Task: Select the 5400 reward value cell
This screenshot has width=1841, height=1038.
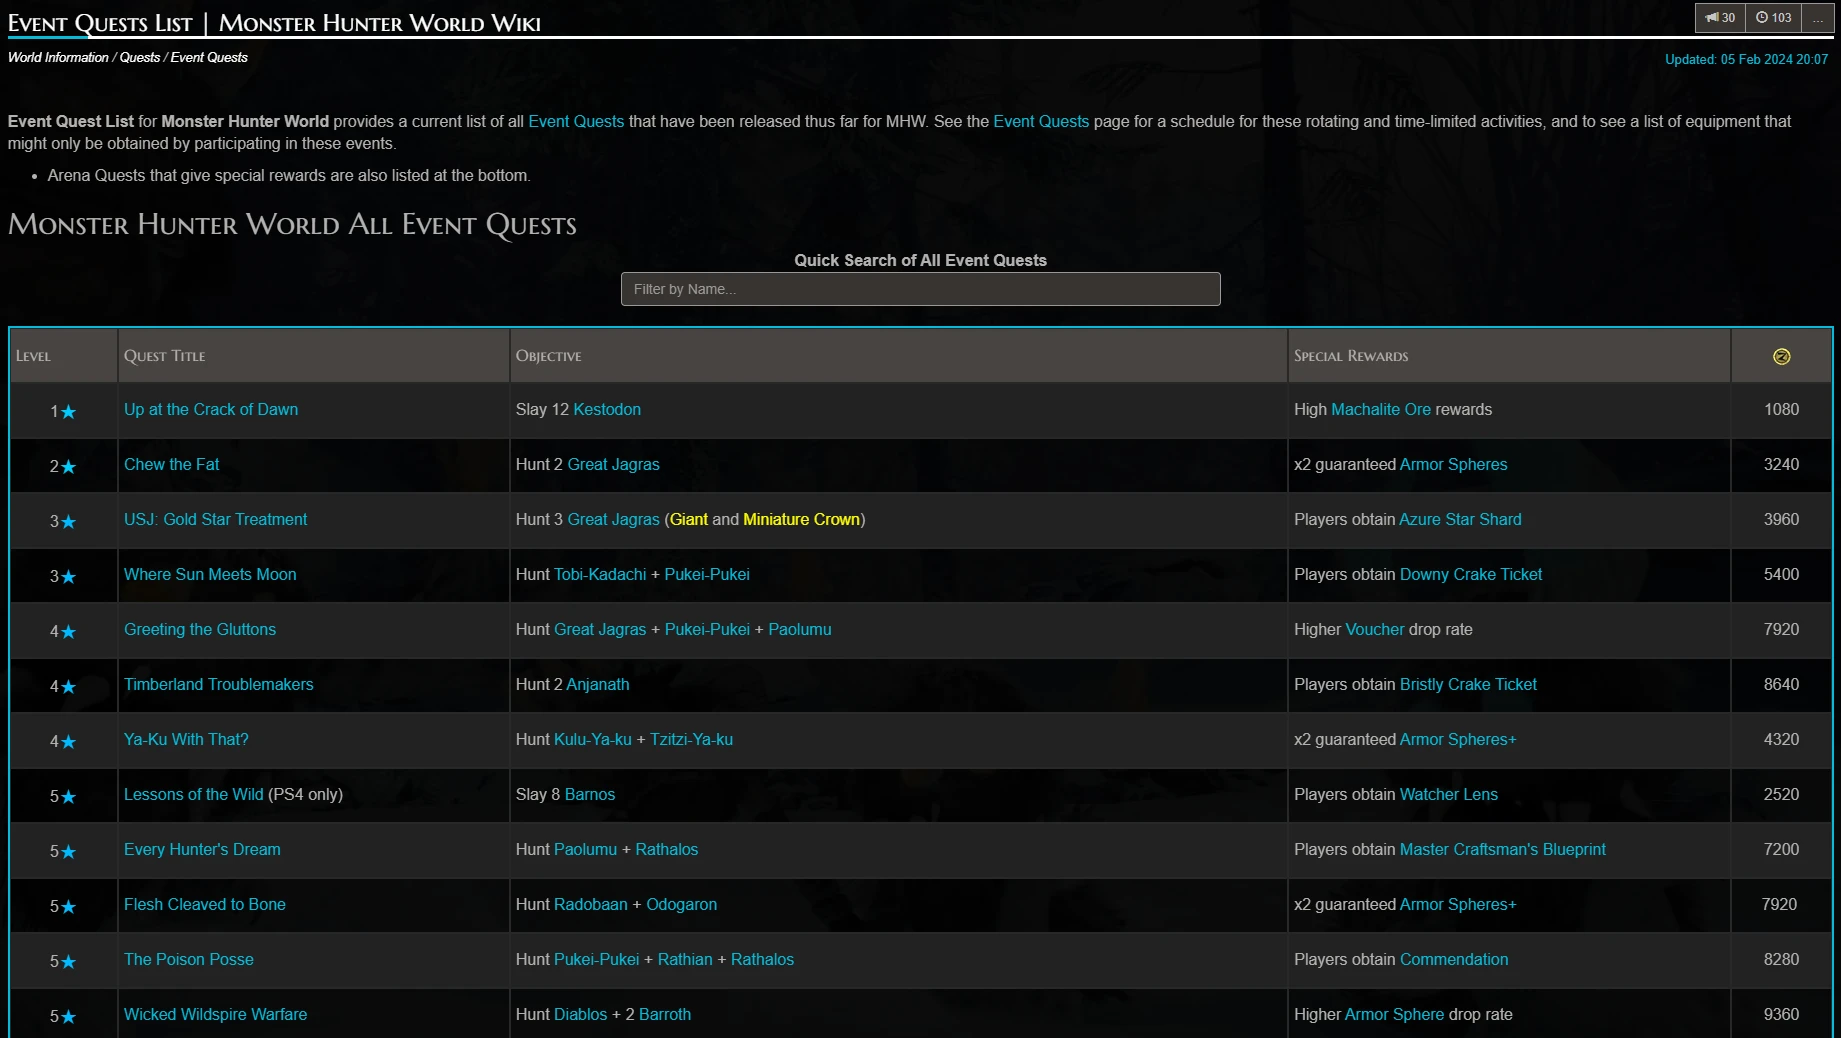Action: point(1781,574)
